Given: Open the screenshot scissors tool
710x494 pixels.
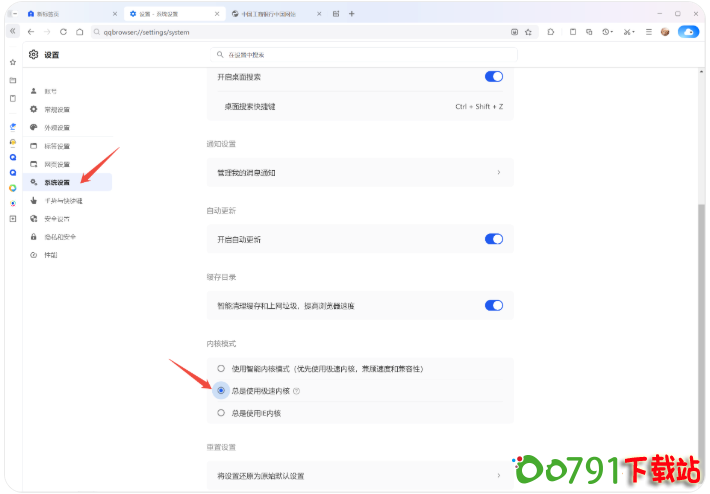Looking at the screenshot, I should pyautogui.click(x=627, y=32).
